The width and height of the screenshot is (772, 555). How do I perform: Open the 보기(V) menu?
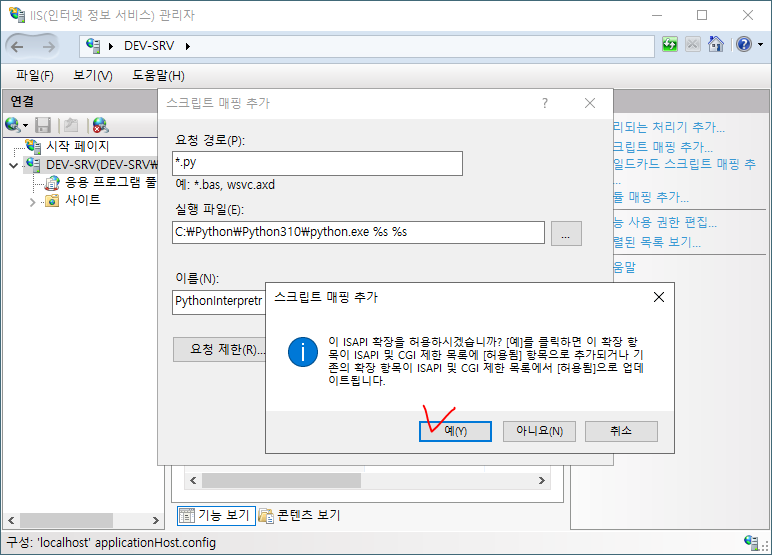(93, 75)
